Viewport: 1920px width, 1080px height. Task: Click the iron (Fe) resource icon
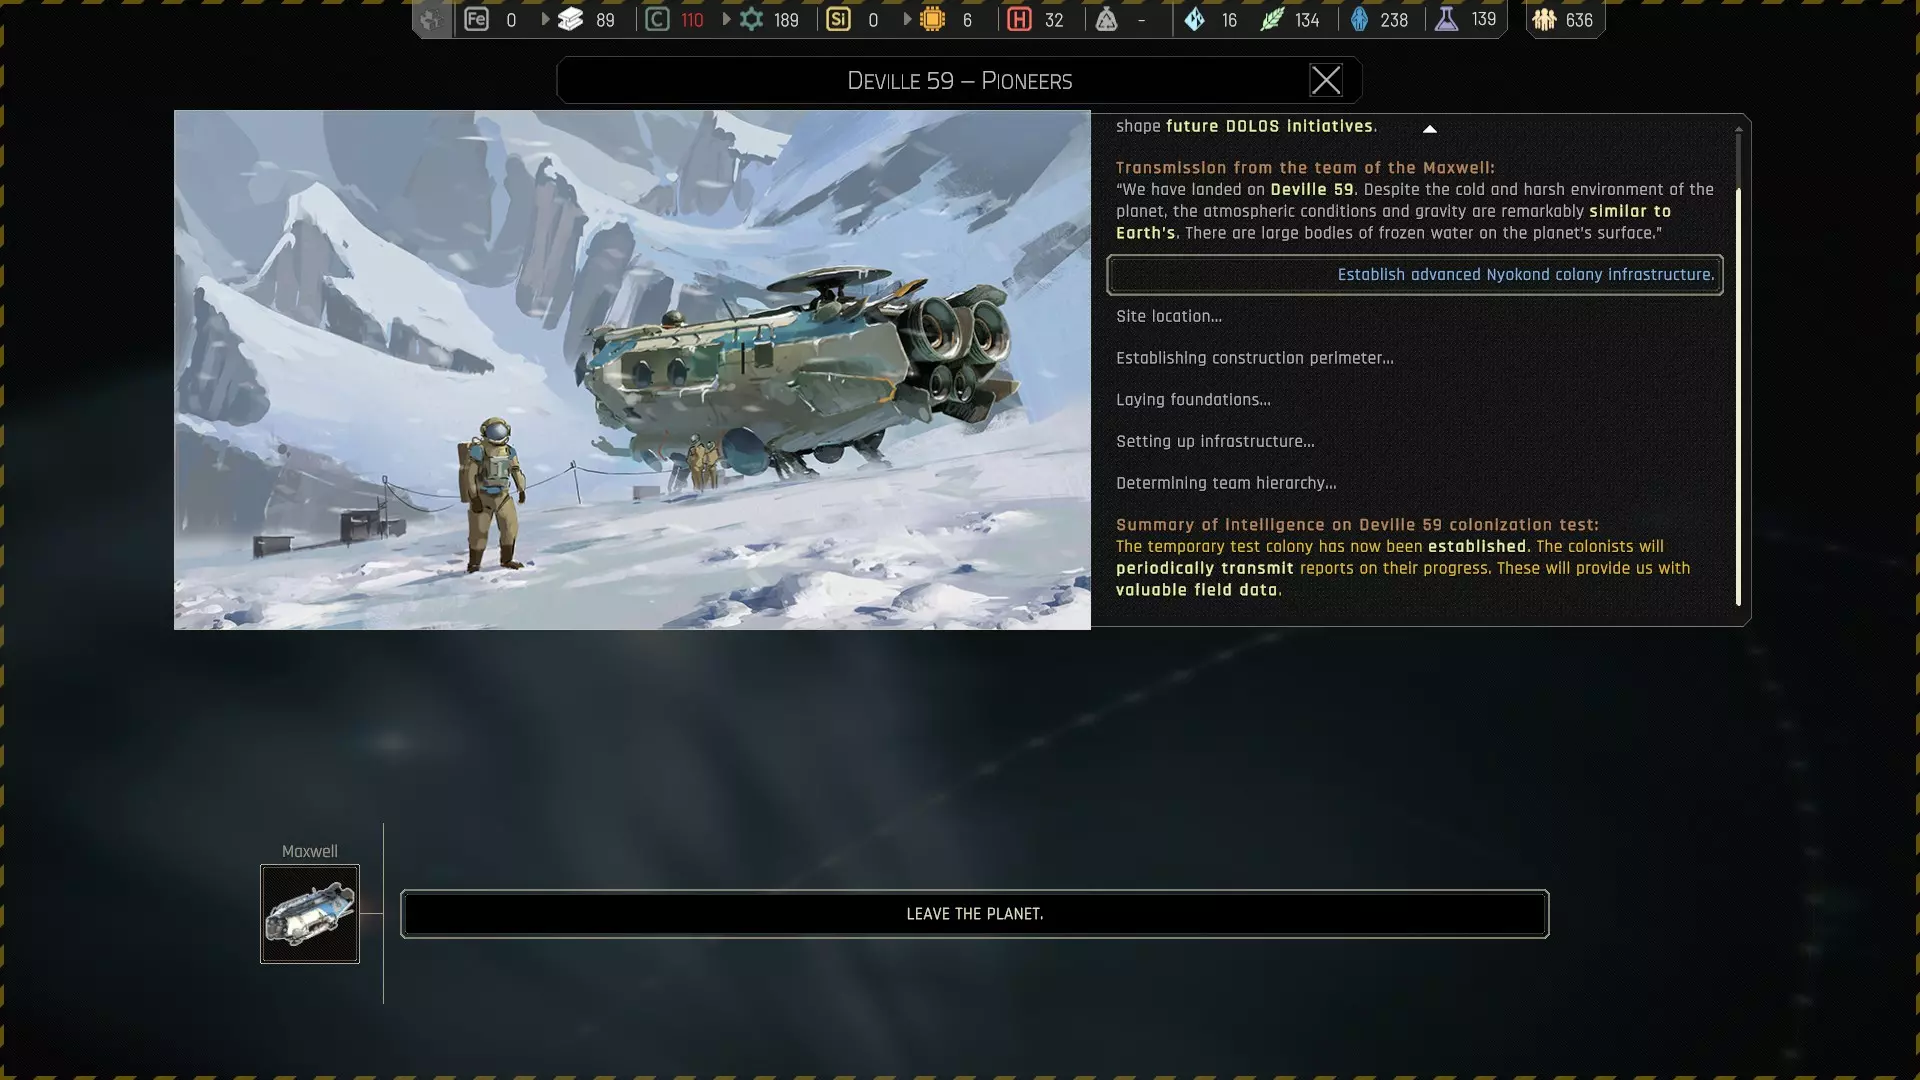coord(476,19)
